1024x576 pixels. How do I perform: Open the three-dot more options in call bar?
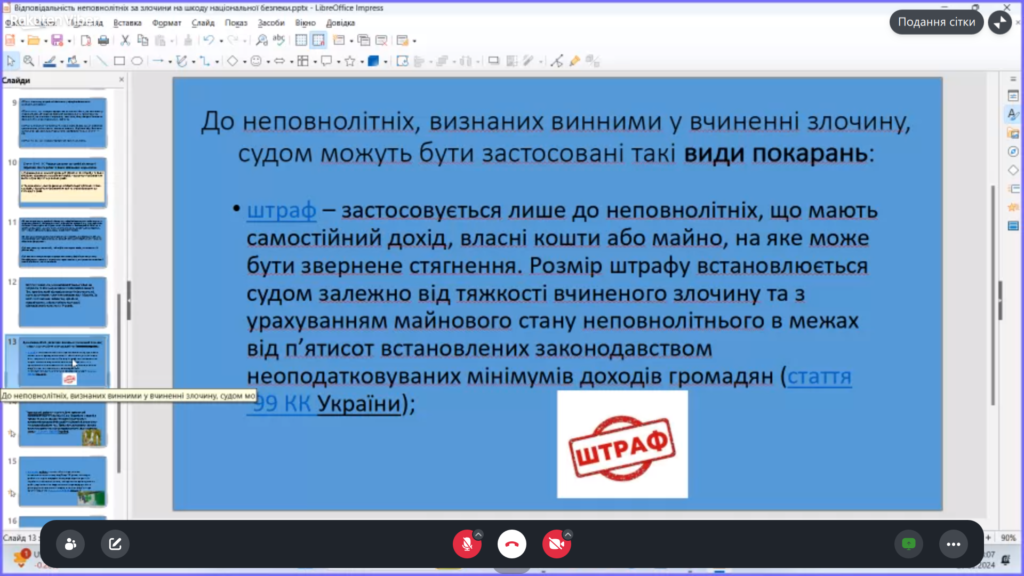point(952,543)
